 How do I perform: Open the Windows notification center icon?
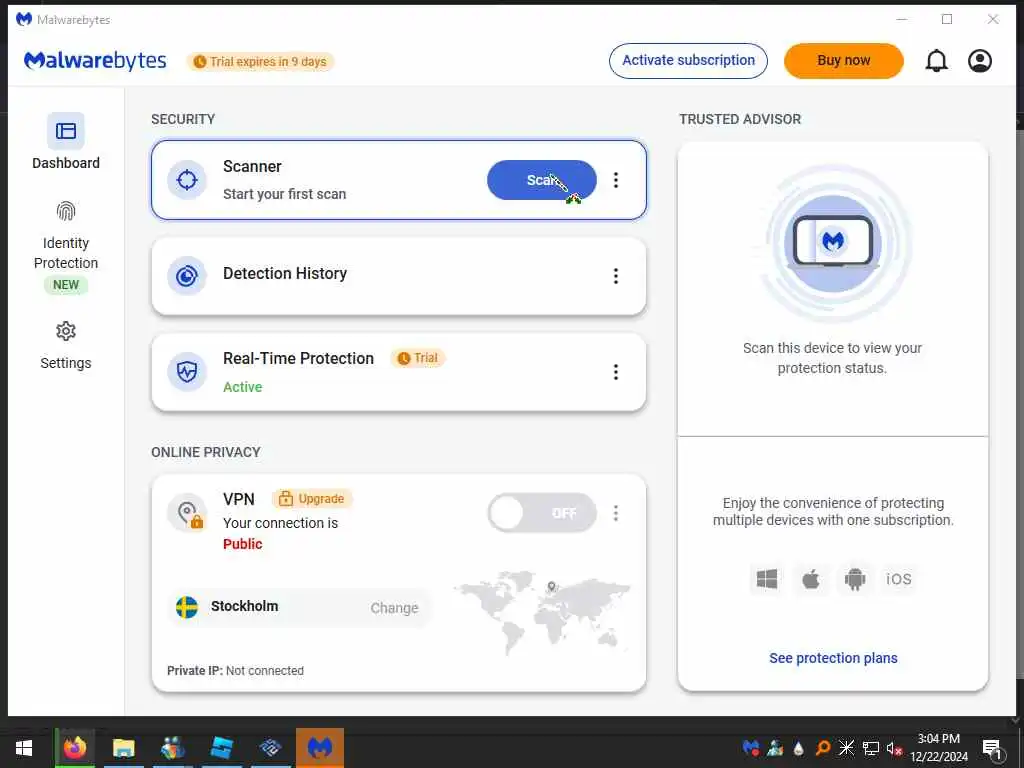(992, 748)
